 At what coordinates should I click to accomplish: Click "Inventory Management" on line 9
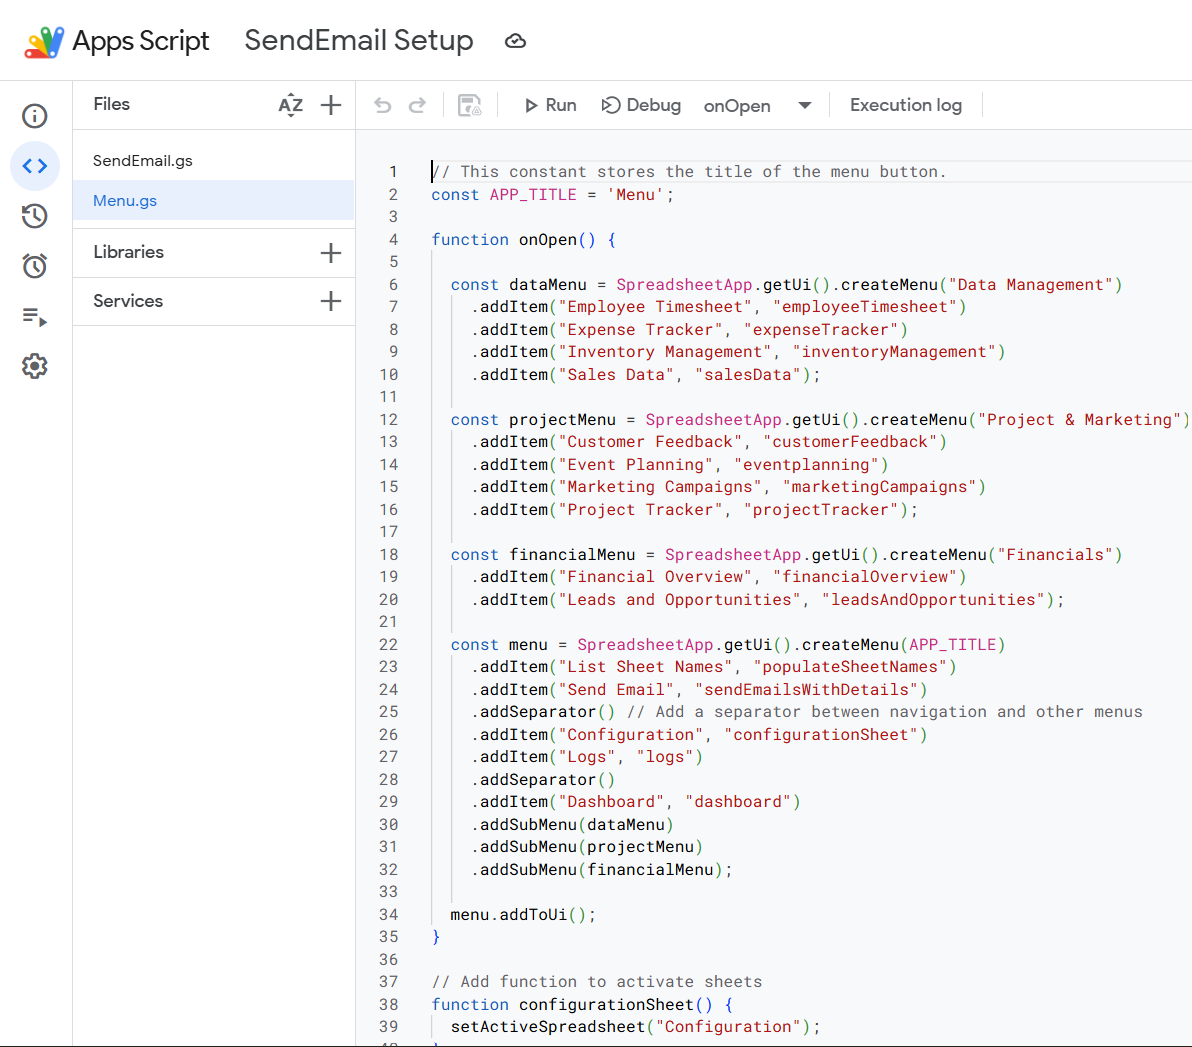[x=665, y=352]
